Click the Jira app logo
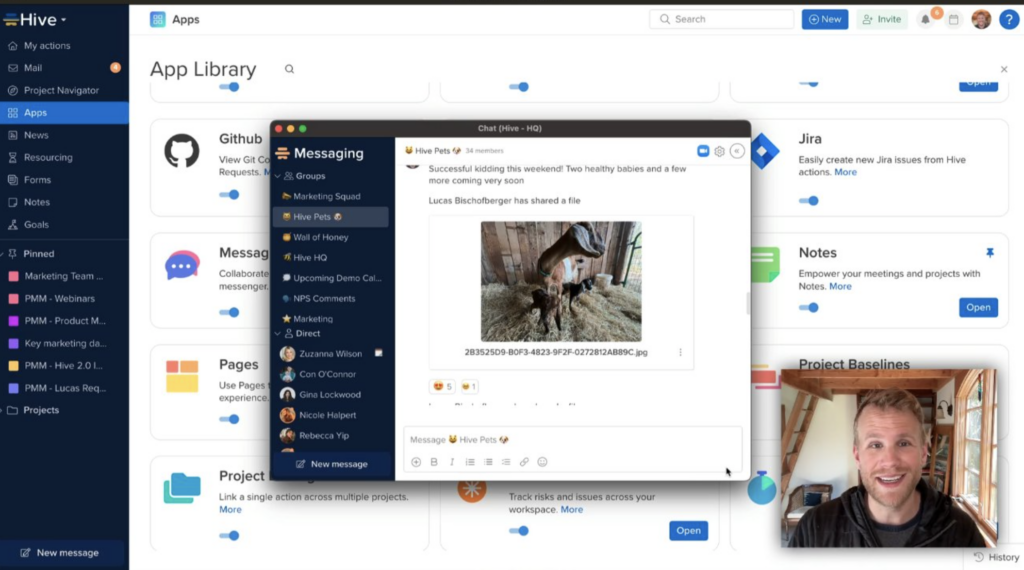This screenshot has height=570, width=1024. [763, 151]
